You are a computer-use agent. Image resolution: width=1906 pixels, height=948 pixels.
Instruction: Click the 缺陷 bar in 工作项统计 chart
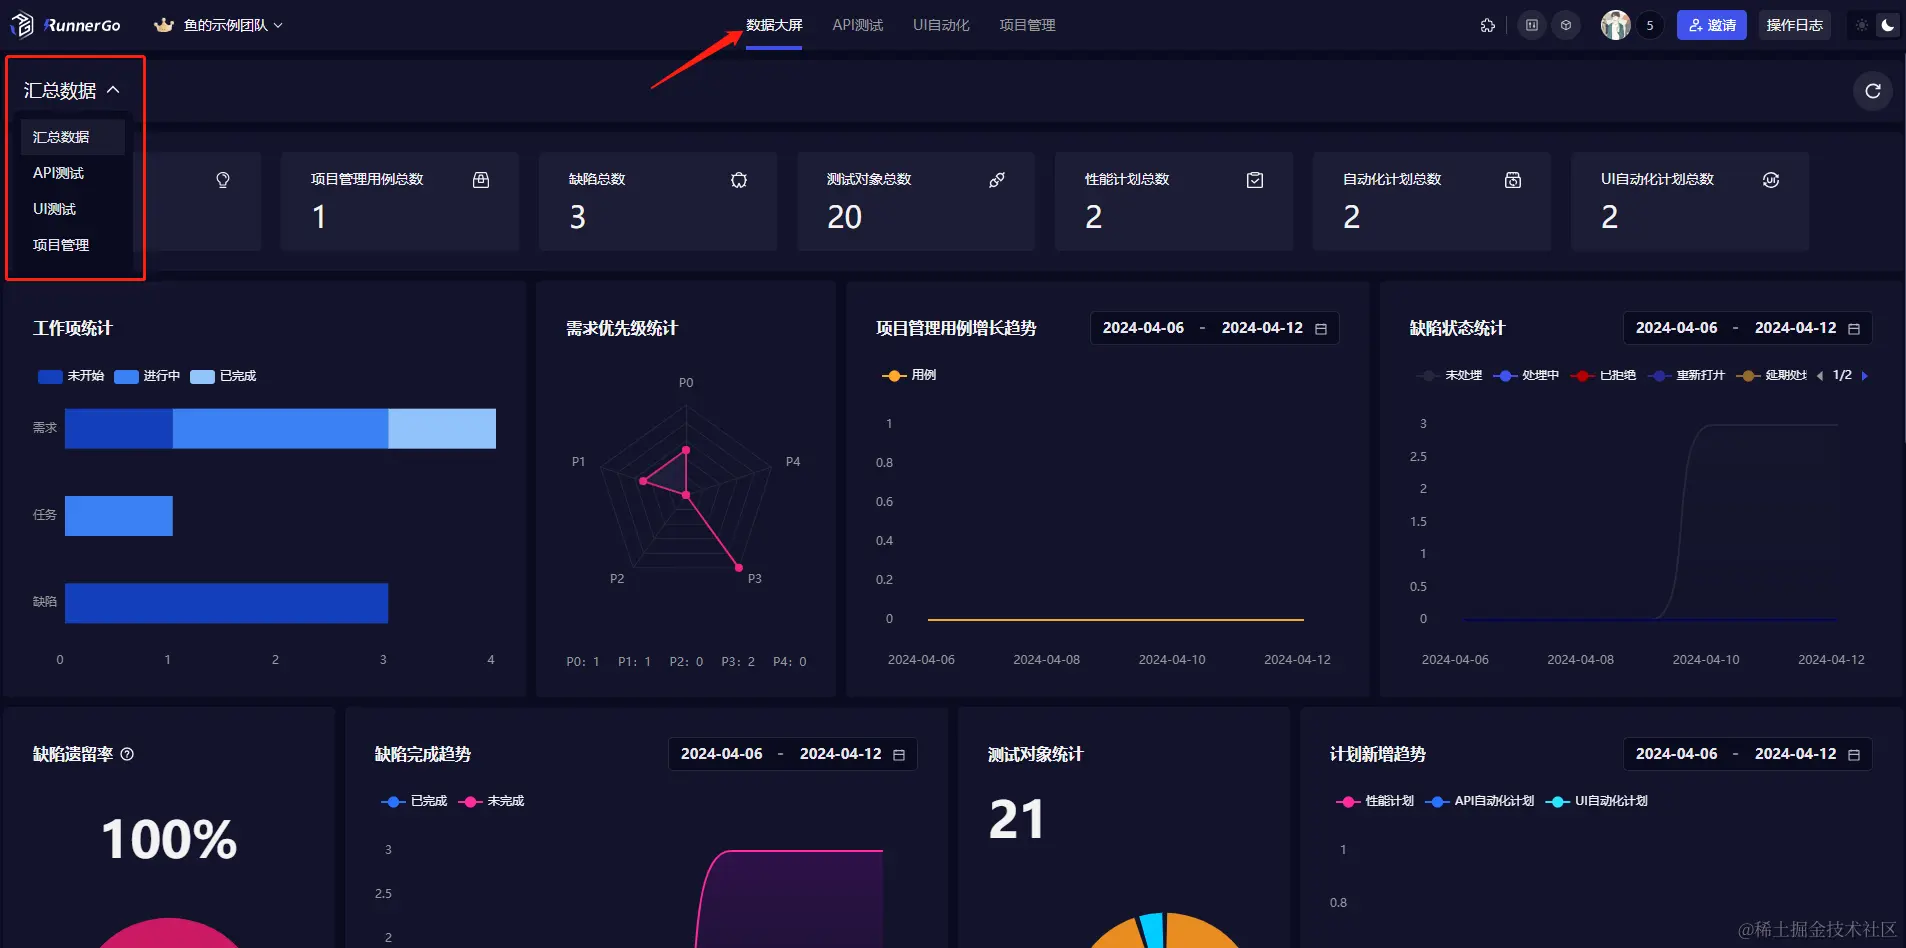[226, 603]
